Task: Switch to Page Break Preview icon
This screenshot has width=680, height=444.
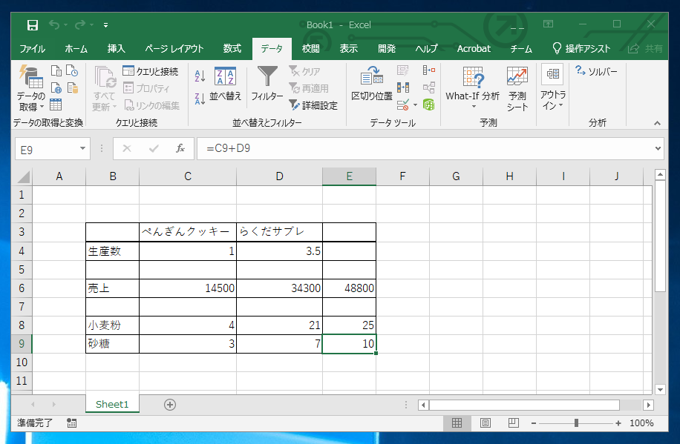Action: [513, 423]
